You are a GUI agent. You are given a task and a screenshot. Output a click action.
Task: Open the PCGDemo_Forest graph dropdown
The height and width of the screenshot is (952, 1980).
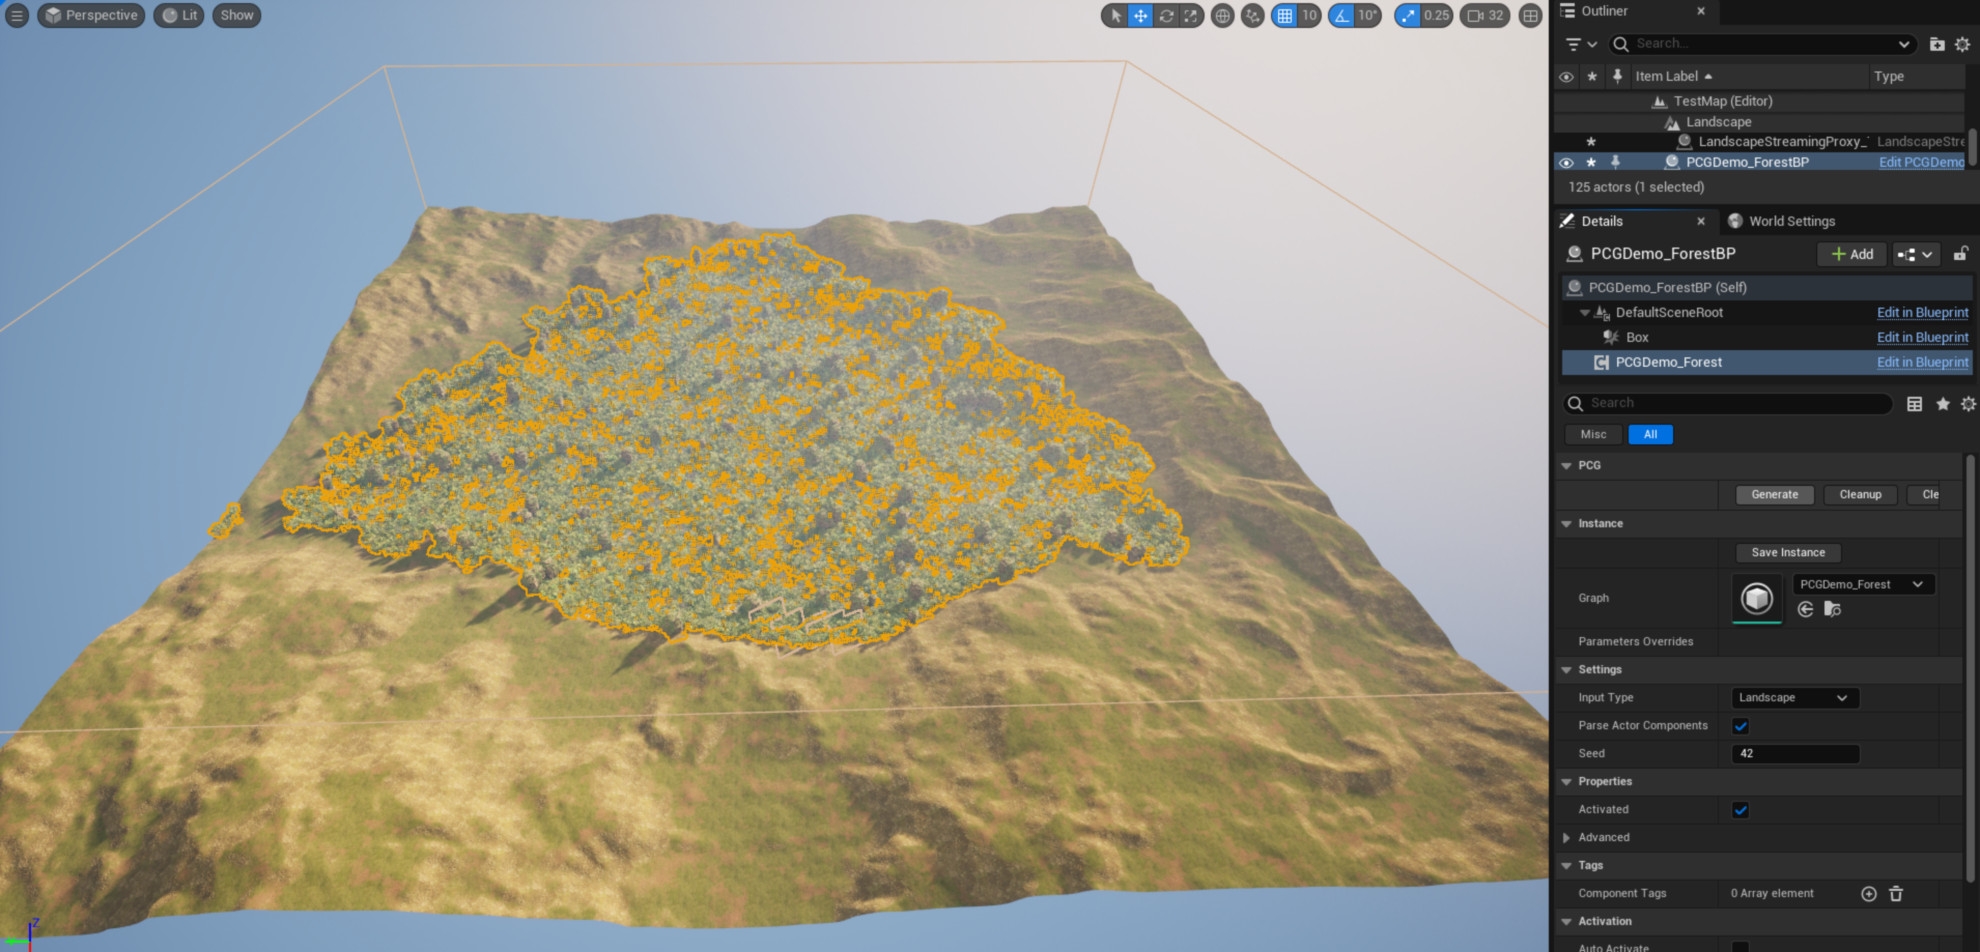coord(1861,585)
